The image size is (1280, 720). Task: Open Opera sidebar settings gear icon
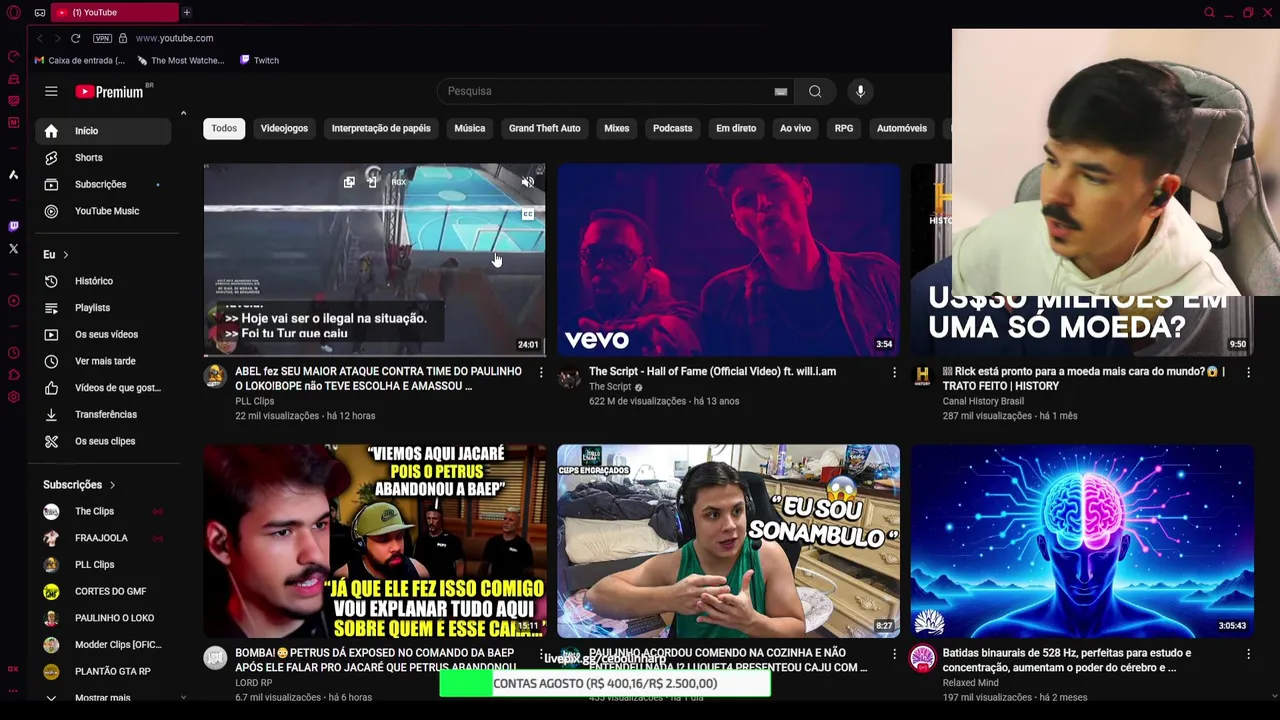[x=13, y=397]
